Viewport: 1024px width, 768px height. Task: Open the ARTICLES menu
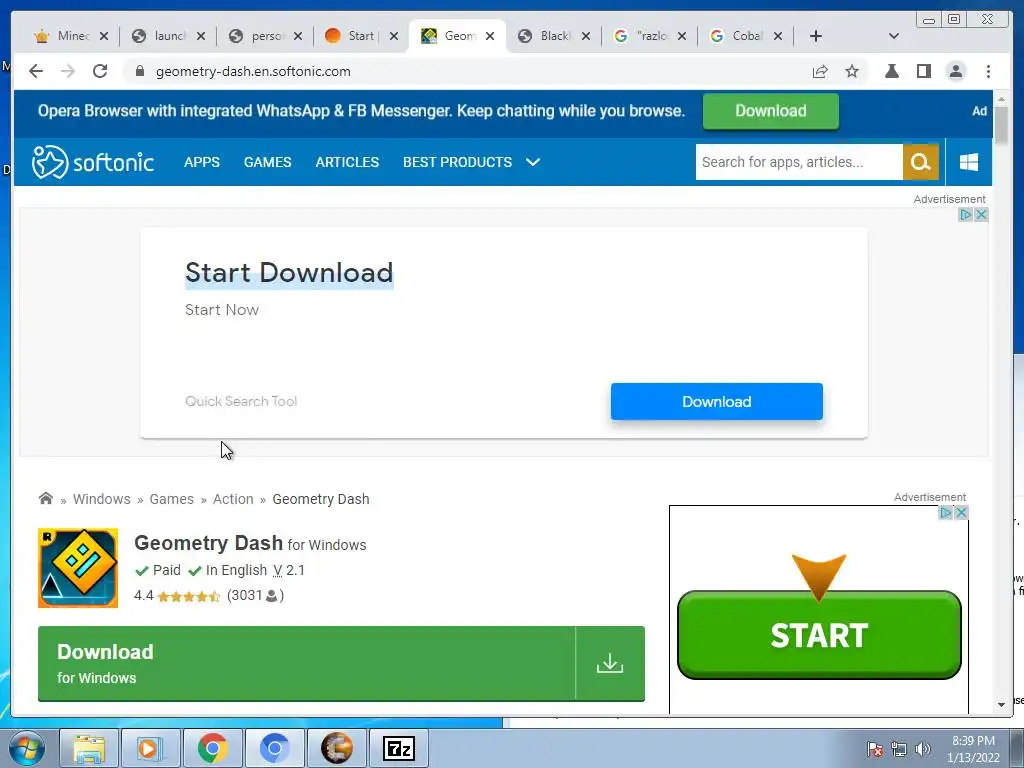[x=347, y=162]
